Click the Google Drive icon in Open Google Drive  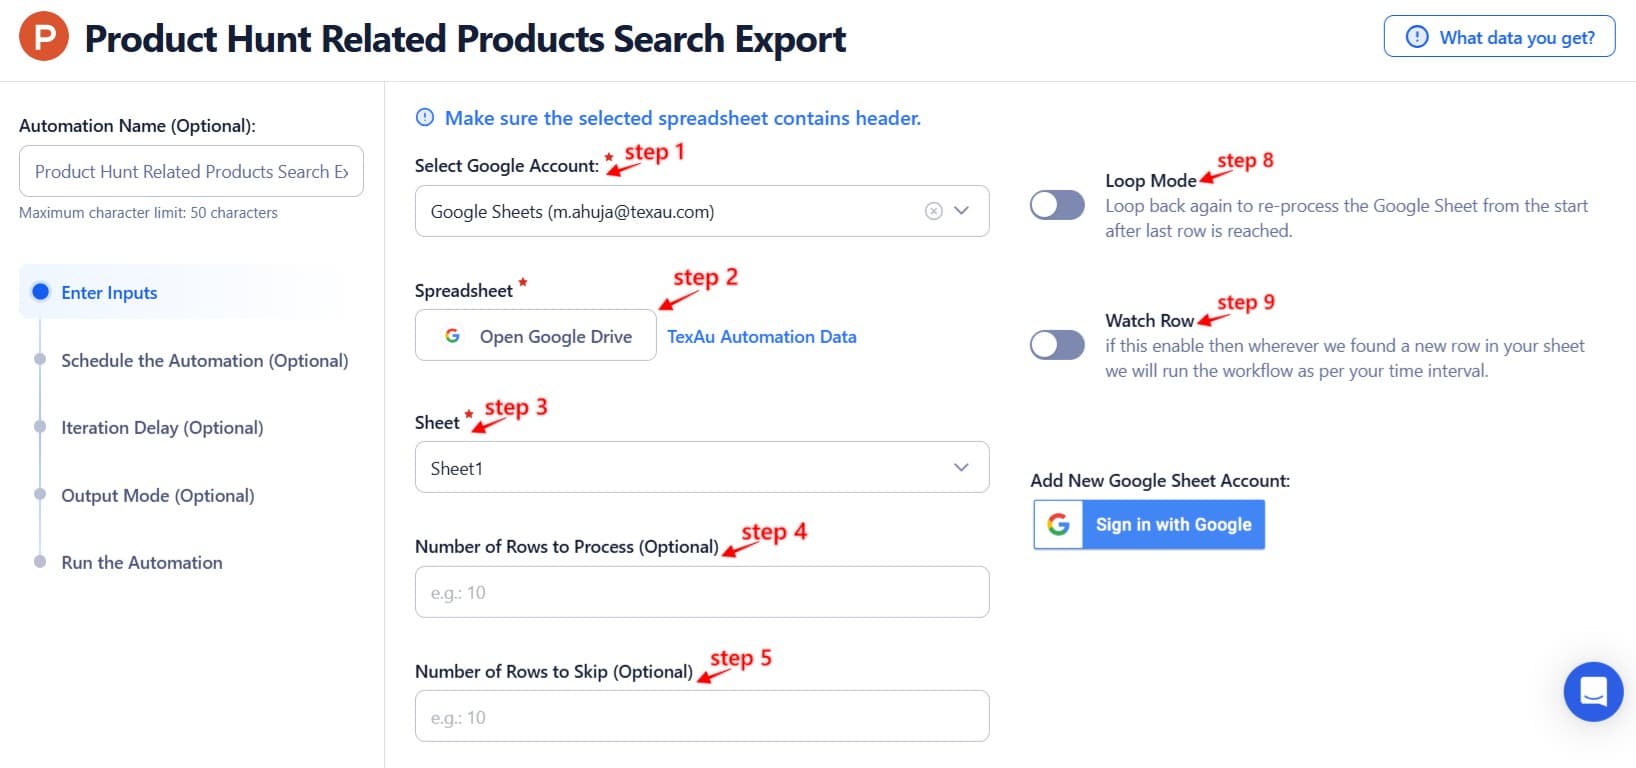coord(452,335)
